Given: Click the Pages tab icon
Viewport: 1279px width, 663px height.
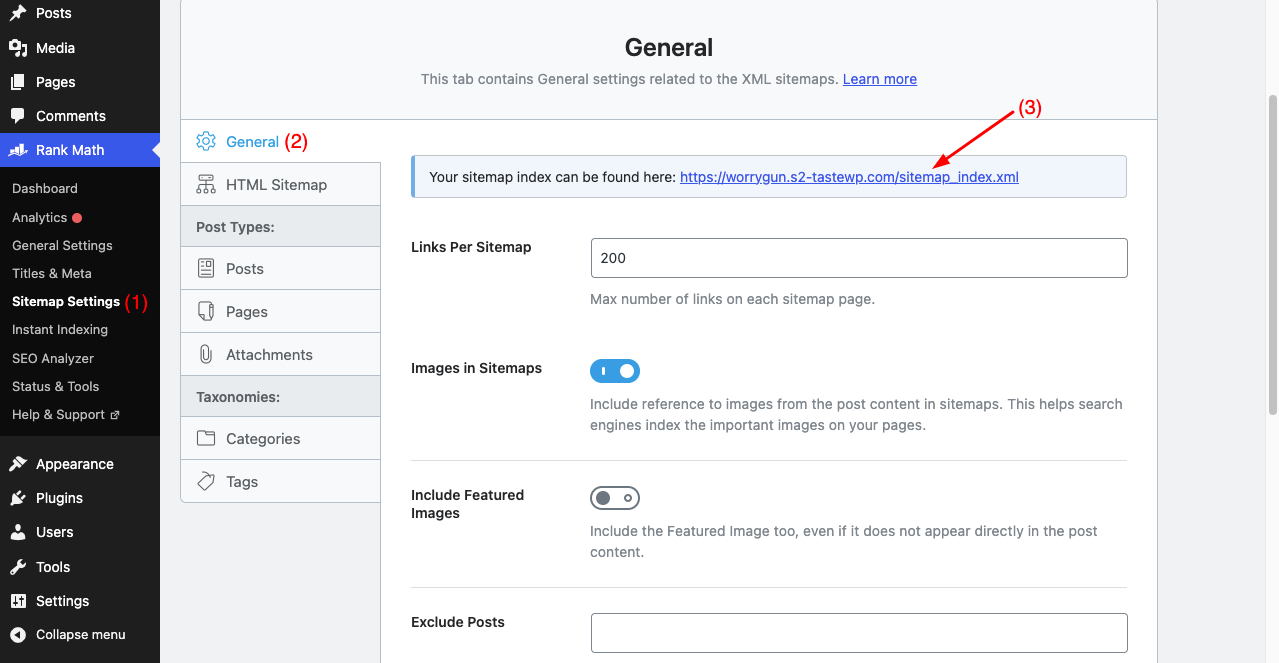Looking at the screenshot, I should pos(206,311).
